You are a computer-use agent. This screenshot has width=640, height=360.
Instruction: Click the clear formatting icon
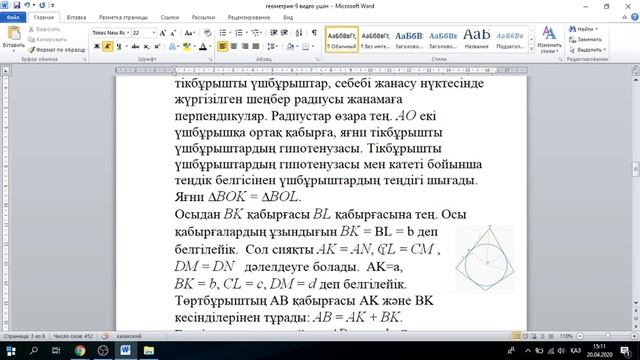(207, 33)
